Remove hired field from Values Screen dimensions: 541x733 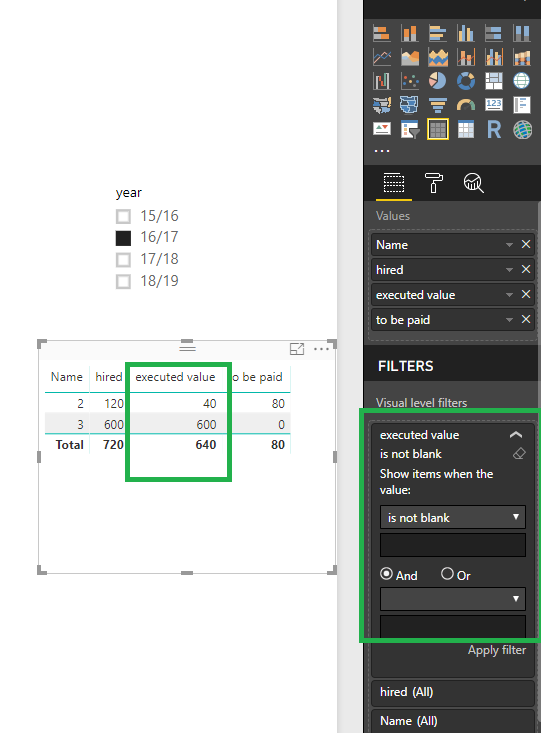click(x=526, y=269)
